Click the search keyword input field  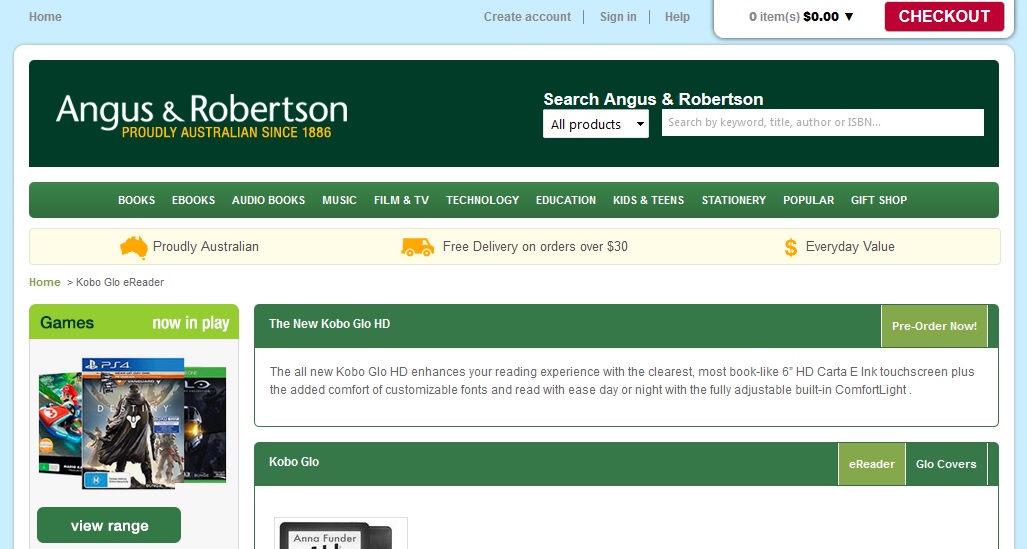click(x=823, y=123)
